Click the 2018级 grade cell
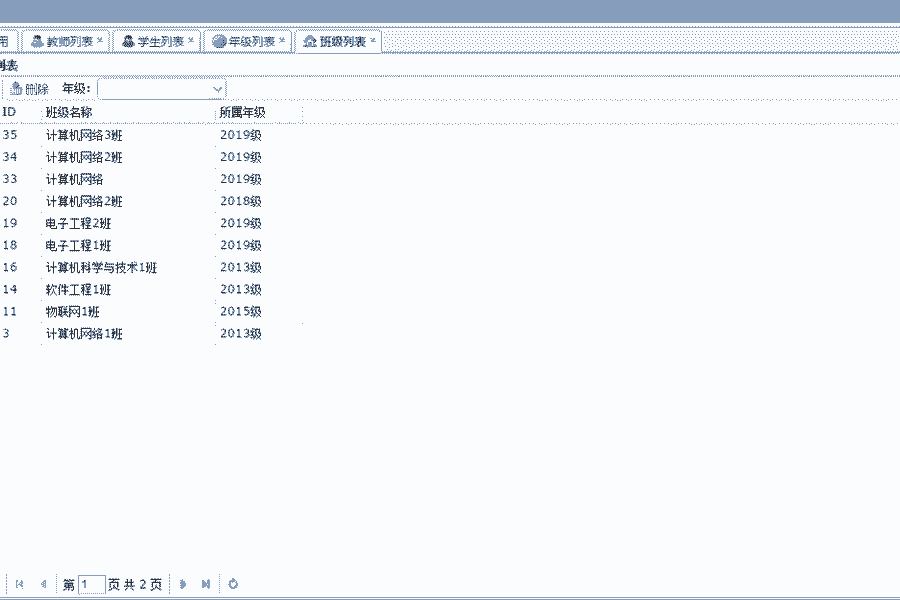 click(240, 202)
